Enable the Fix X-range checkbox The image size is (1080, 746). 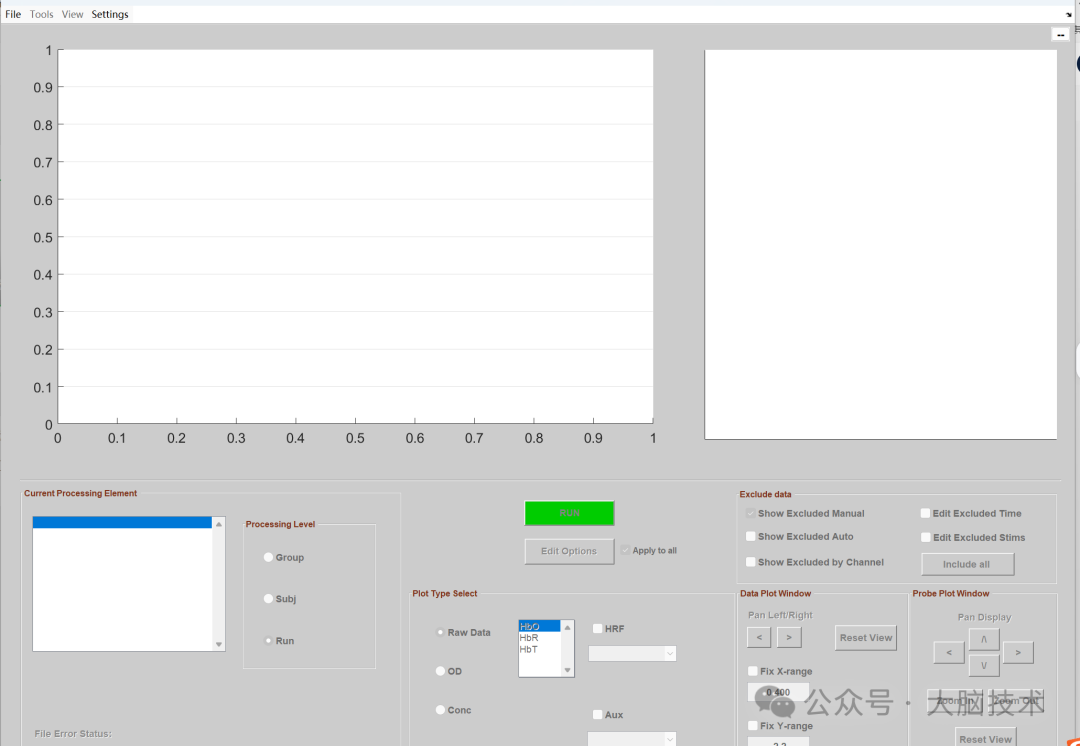tap(753, 671)
